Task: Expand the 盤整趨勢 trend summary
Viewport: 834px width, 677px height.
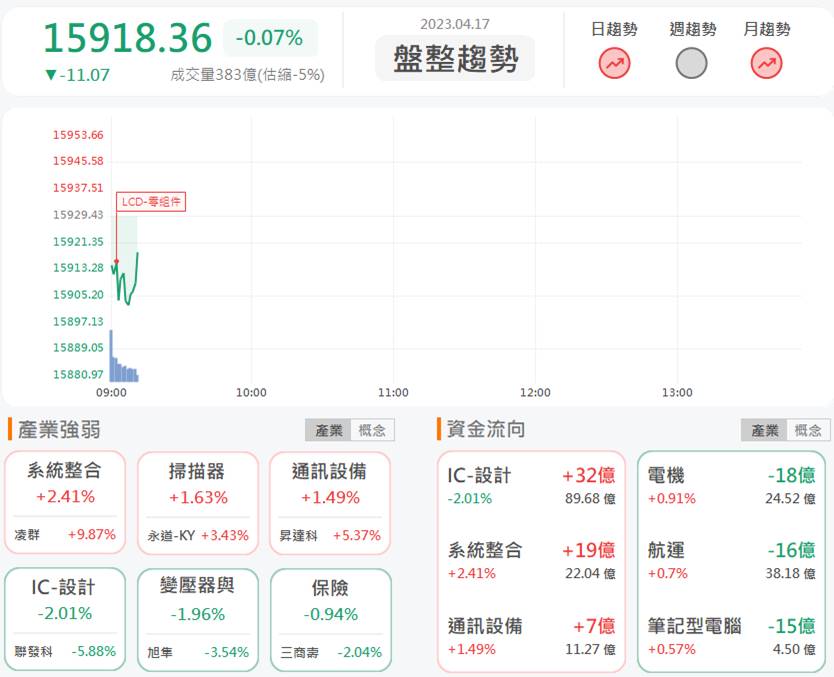Action: click(456, 57)
